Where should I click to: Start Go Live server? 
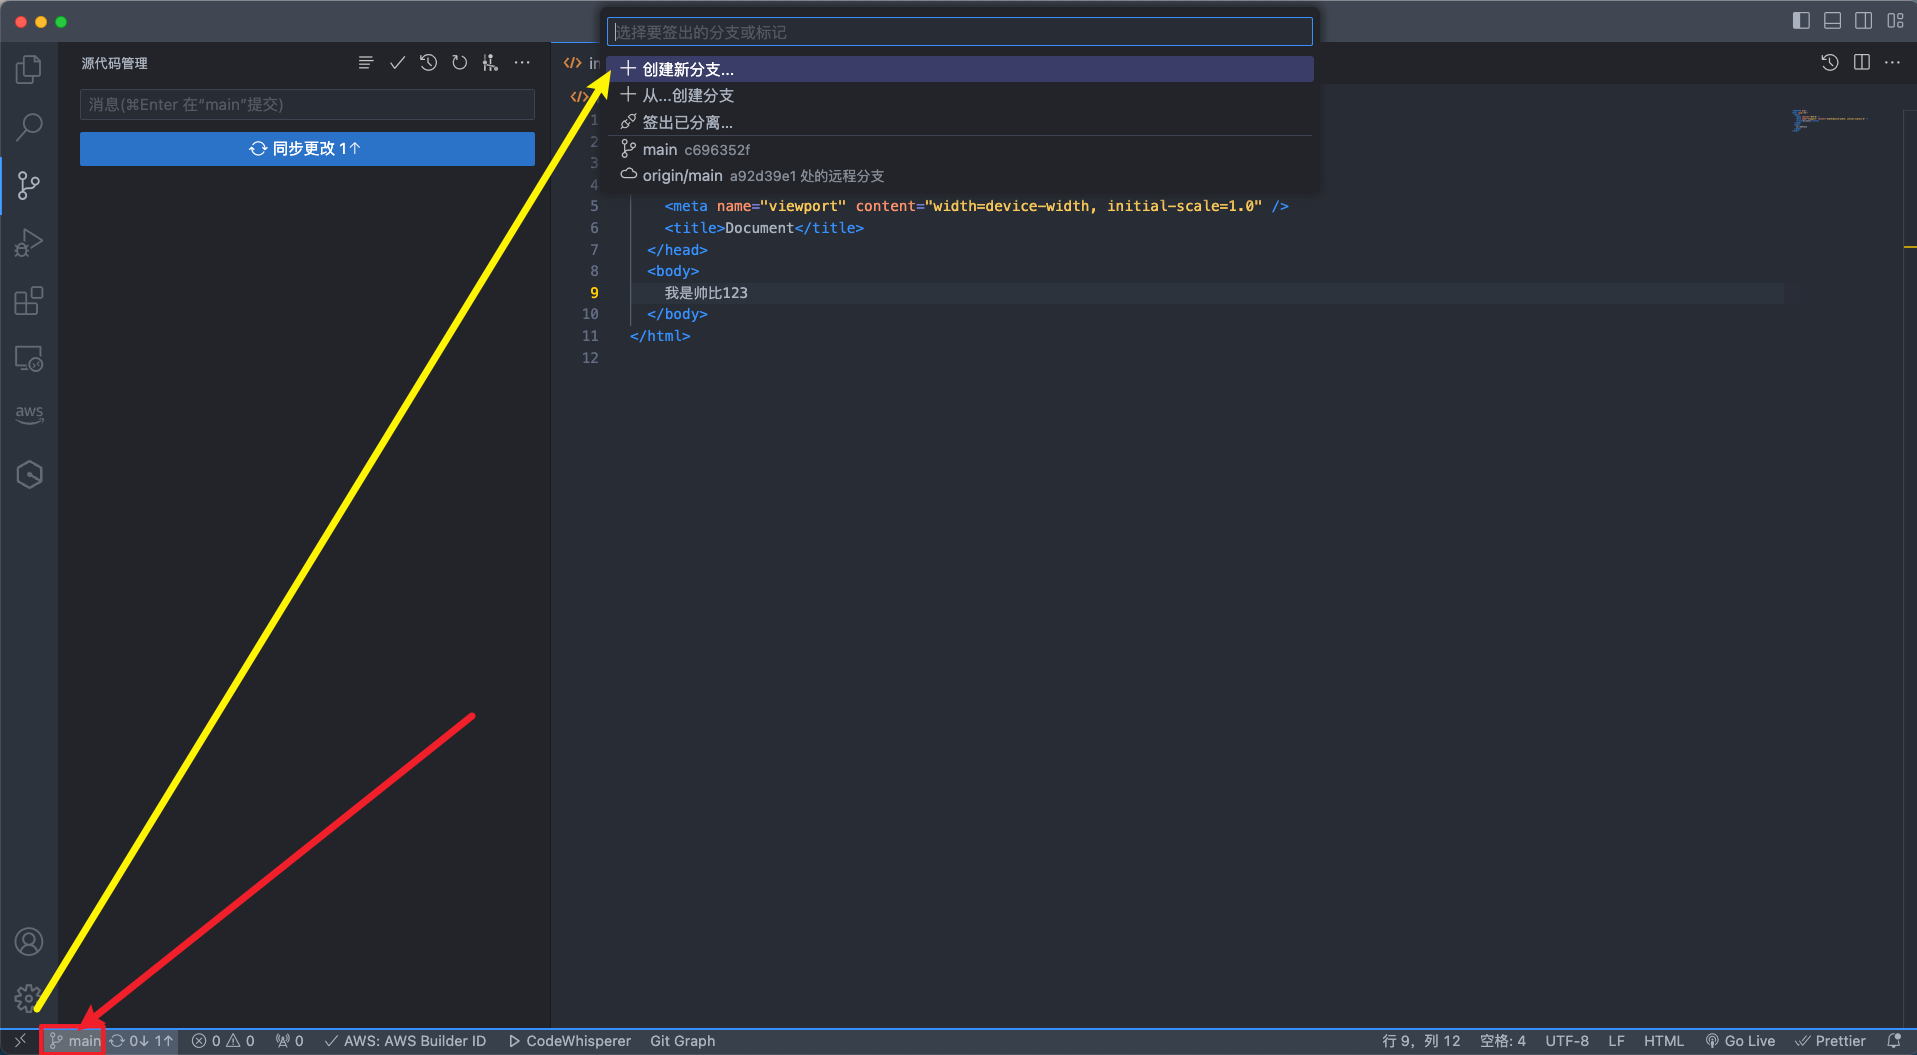(x=1740, y=1041)
